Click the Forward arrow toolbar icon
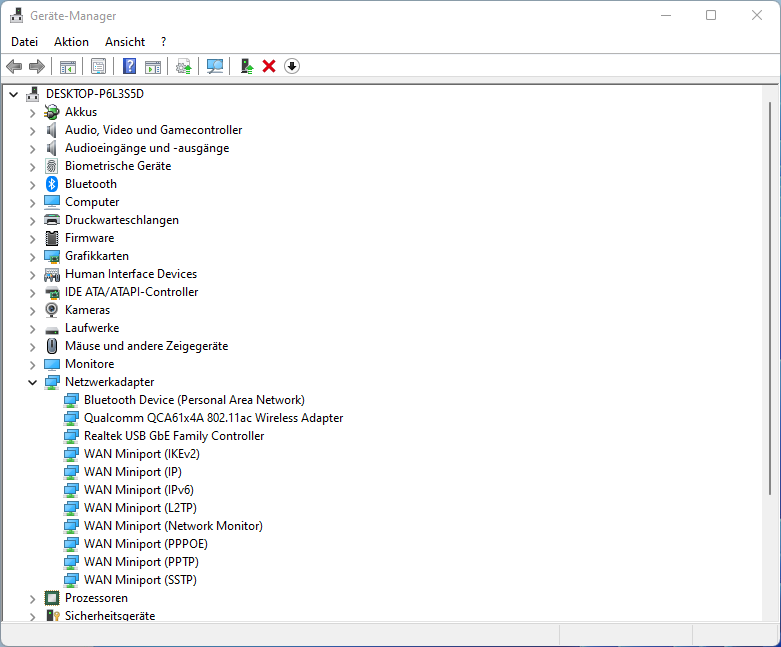781x647 pixels. 37,66
